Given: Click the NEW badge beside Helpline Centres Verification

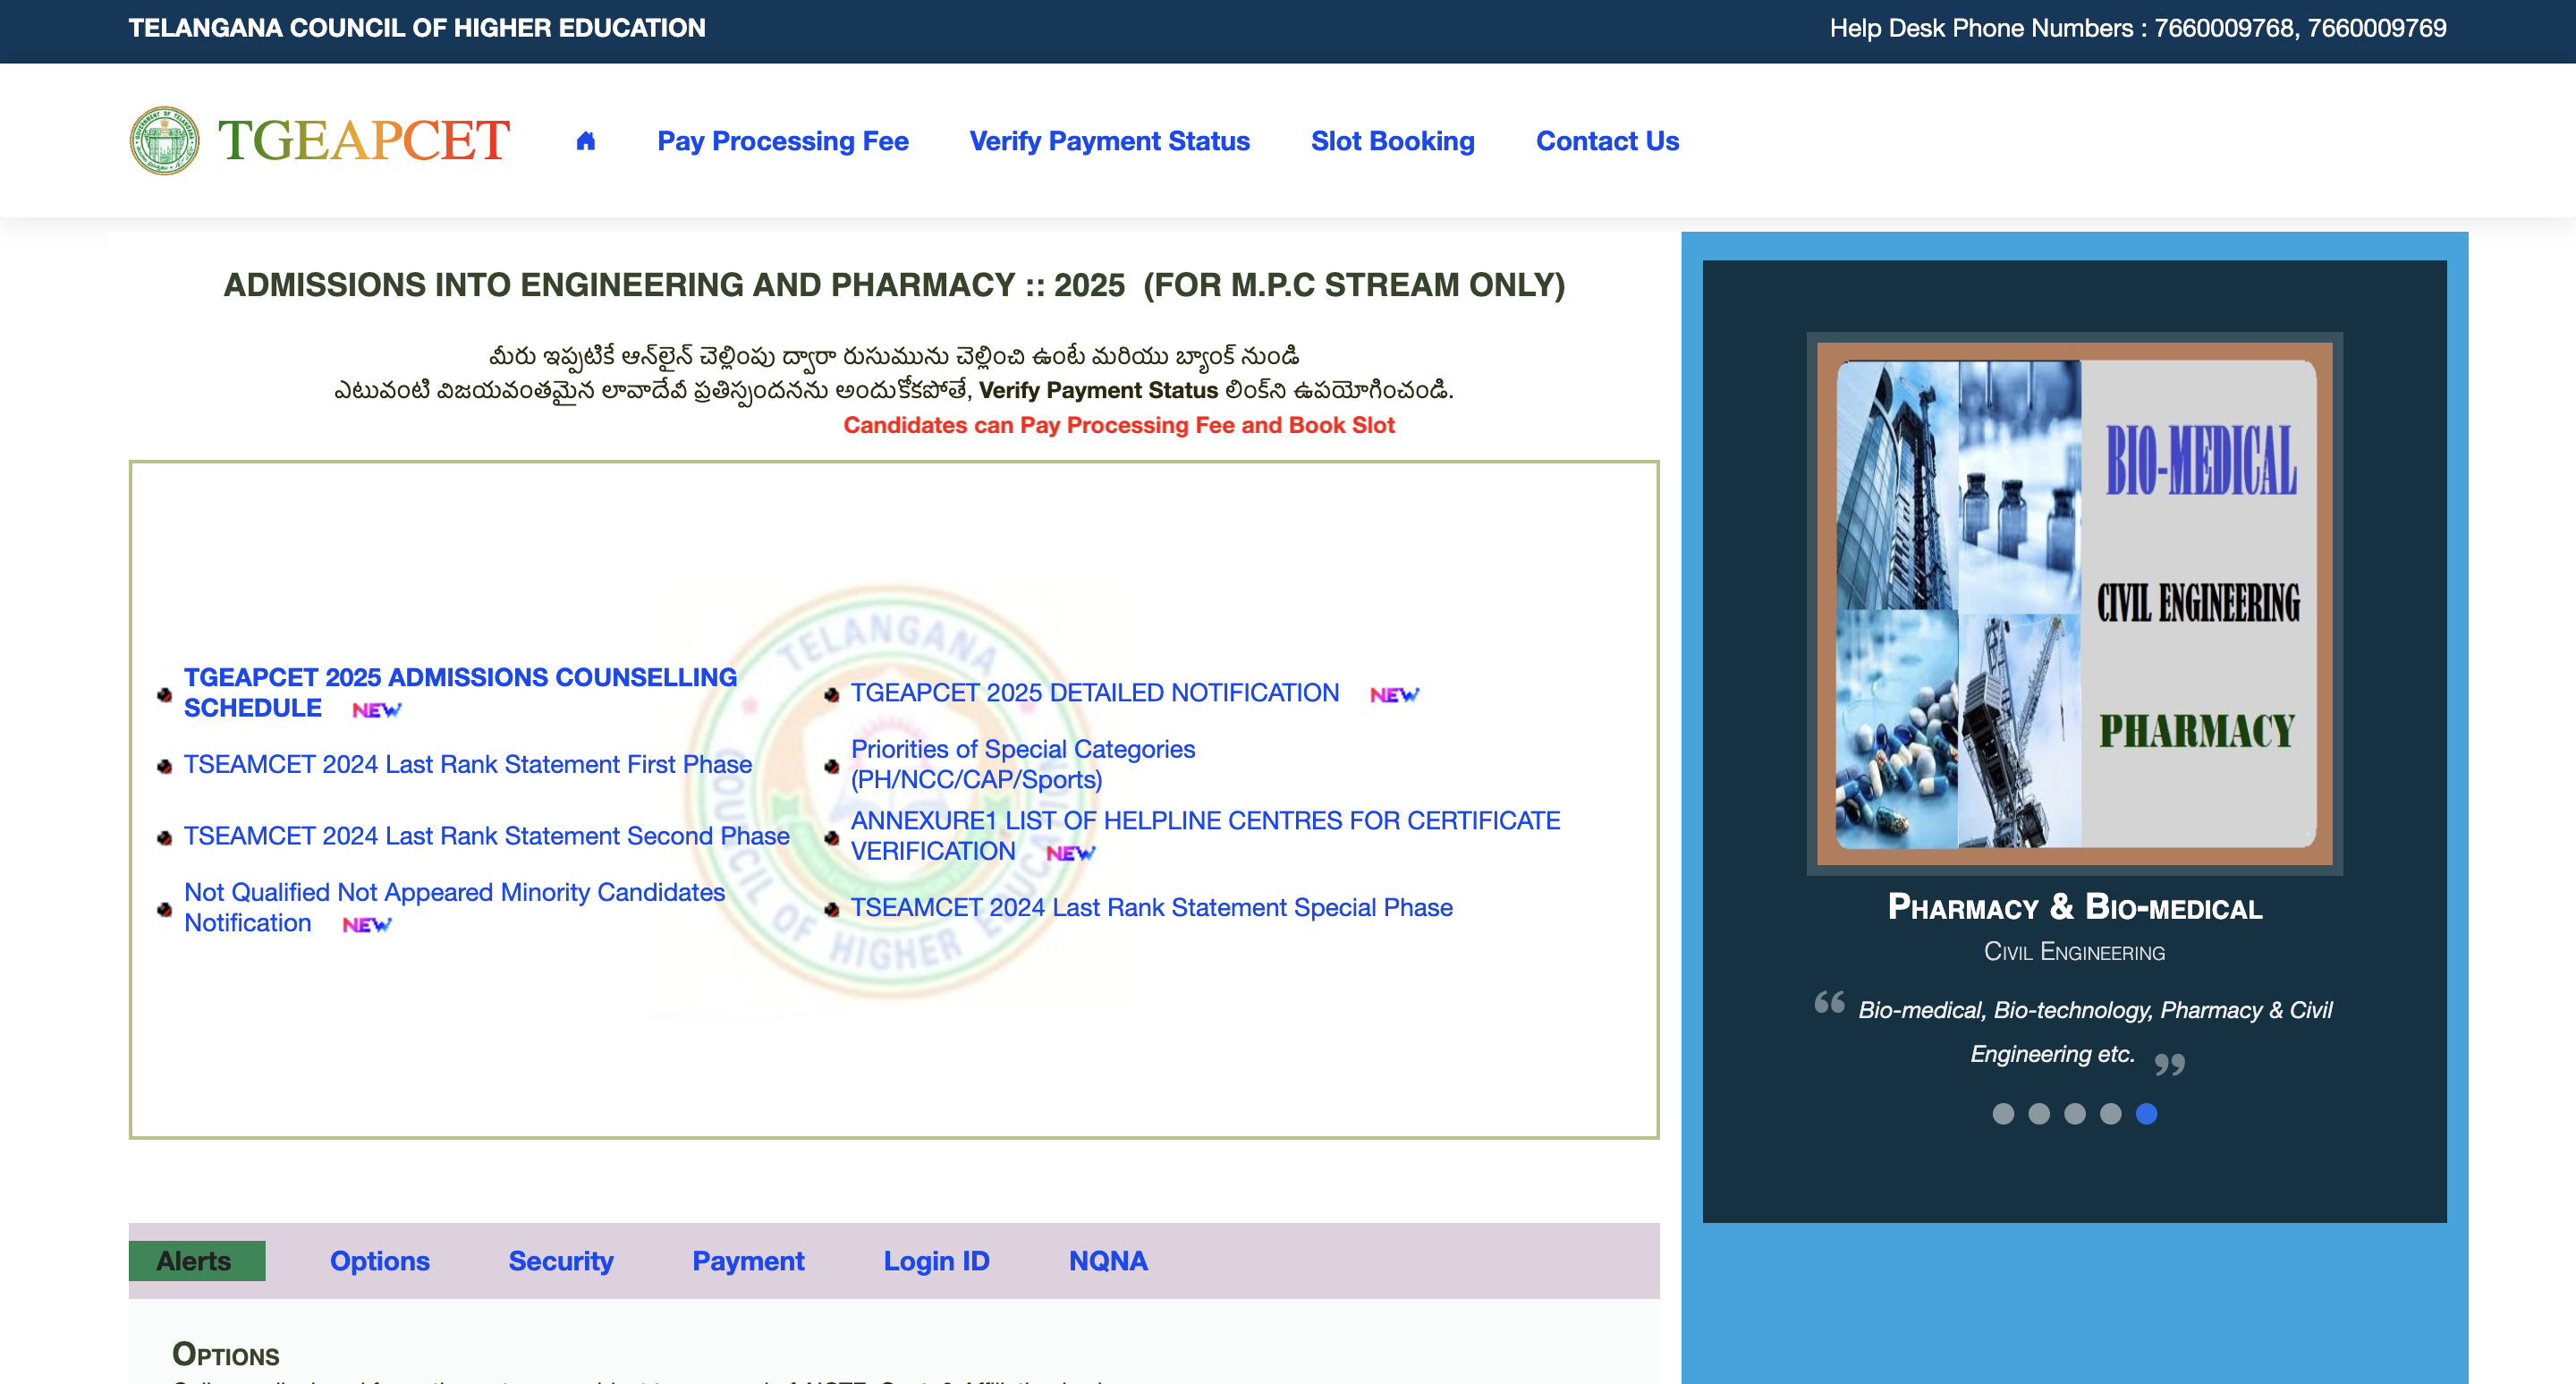Looking at the screenshot, I should point(1071,853).
